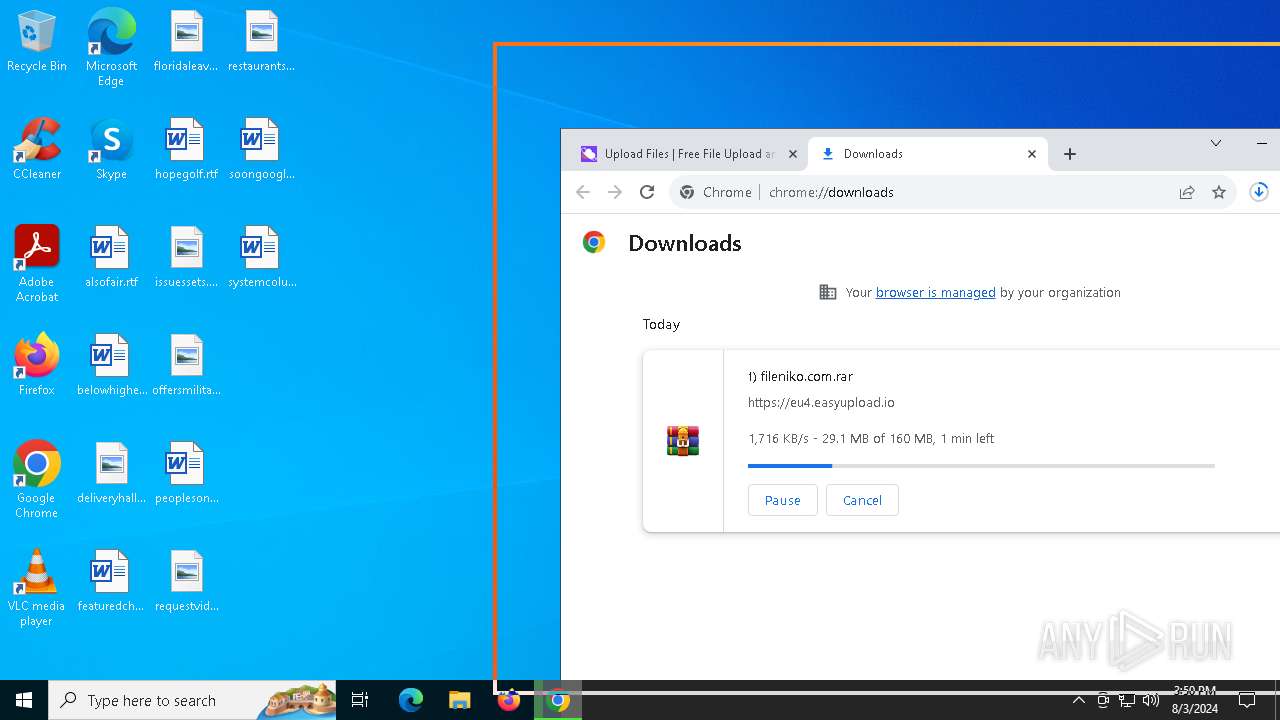The image size is (1280, 720).
Task: Click the Type here to search box
Action: [192, 700]
